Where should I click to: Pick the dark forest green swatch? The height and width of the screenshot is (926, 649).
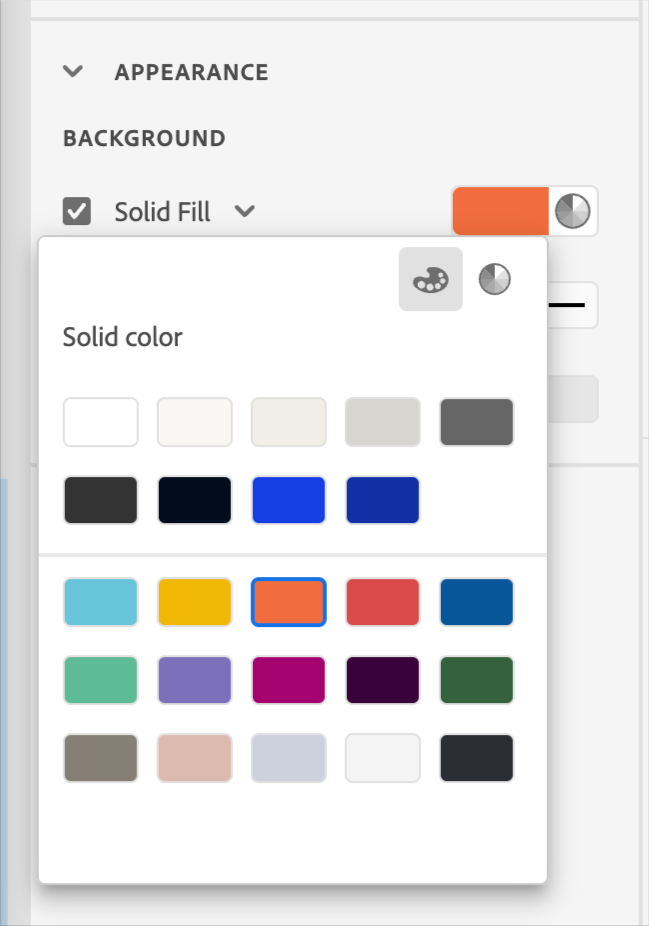click(x=477, y=680)
